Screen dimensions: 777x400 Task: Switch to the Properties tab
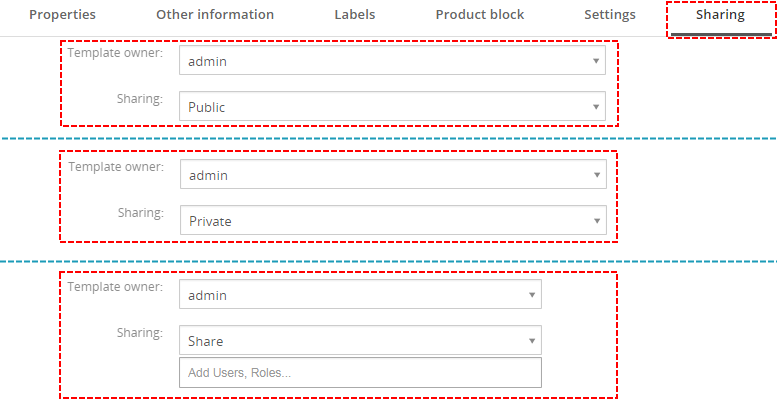click(62, 15)
